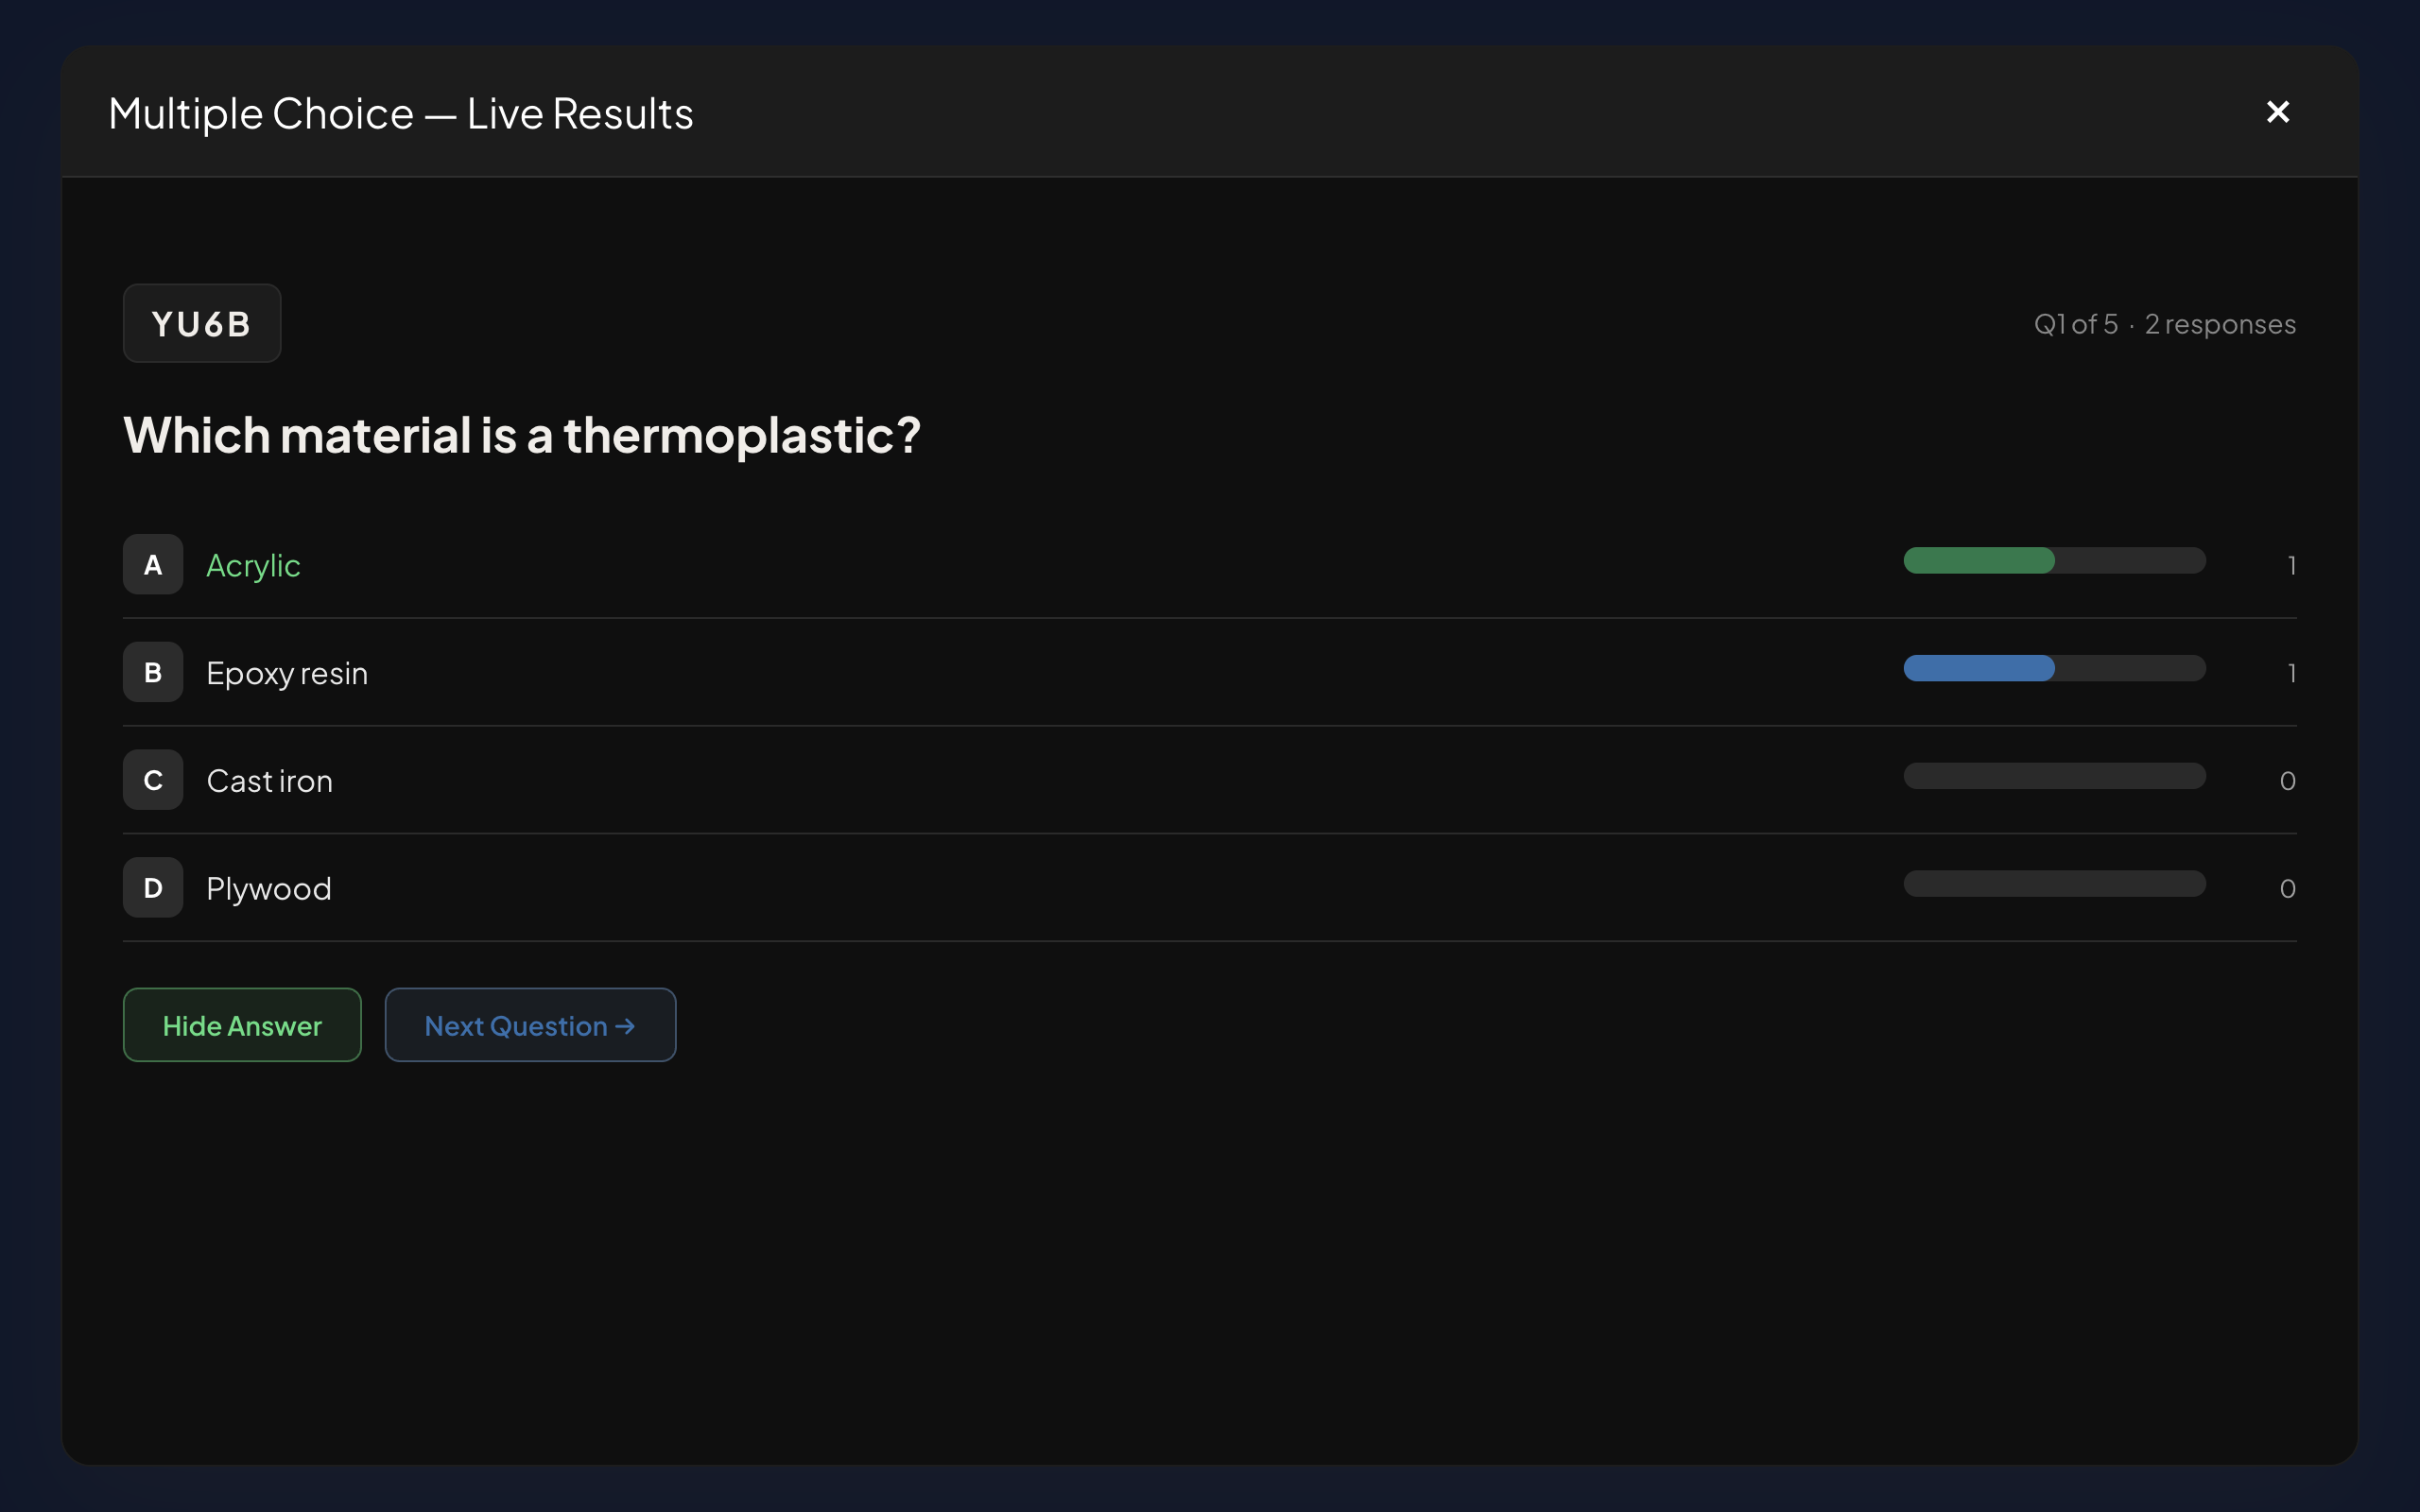This screenshot has height=1512, width=2420.
Task: Click the Acrylic response count 1
Action: point(2291,566)
